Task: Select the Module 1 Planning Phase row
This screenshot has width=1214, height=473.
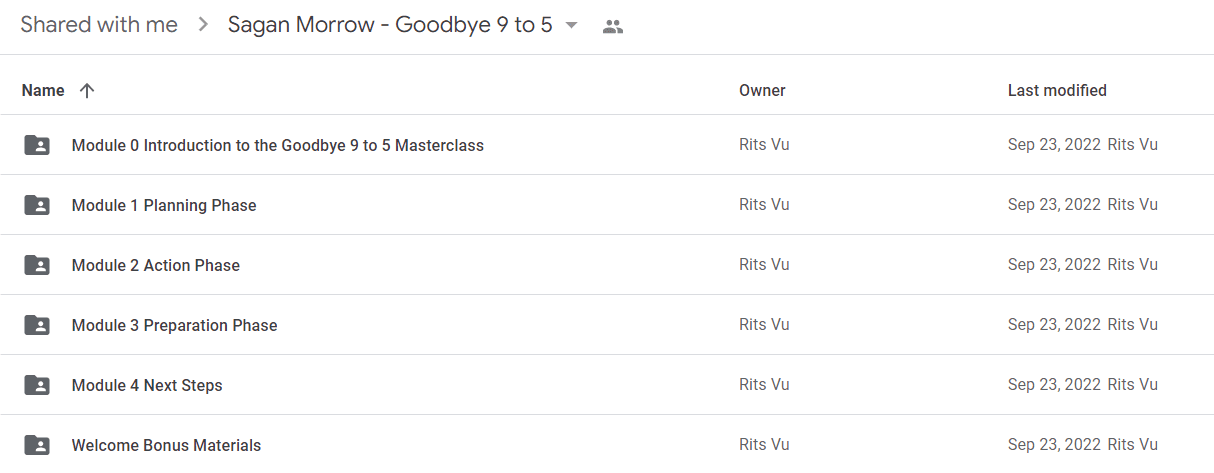Action: (x=607, y=205)
